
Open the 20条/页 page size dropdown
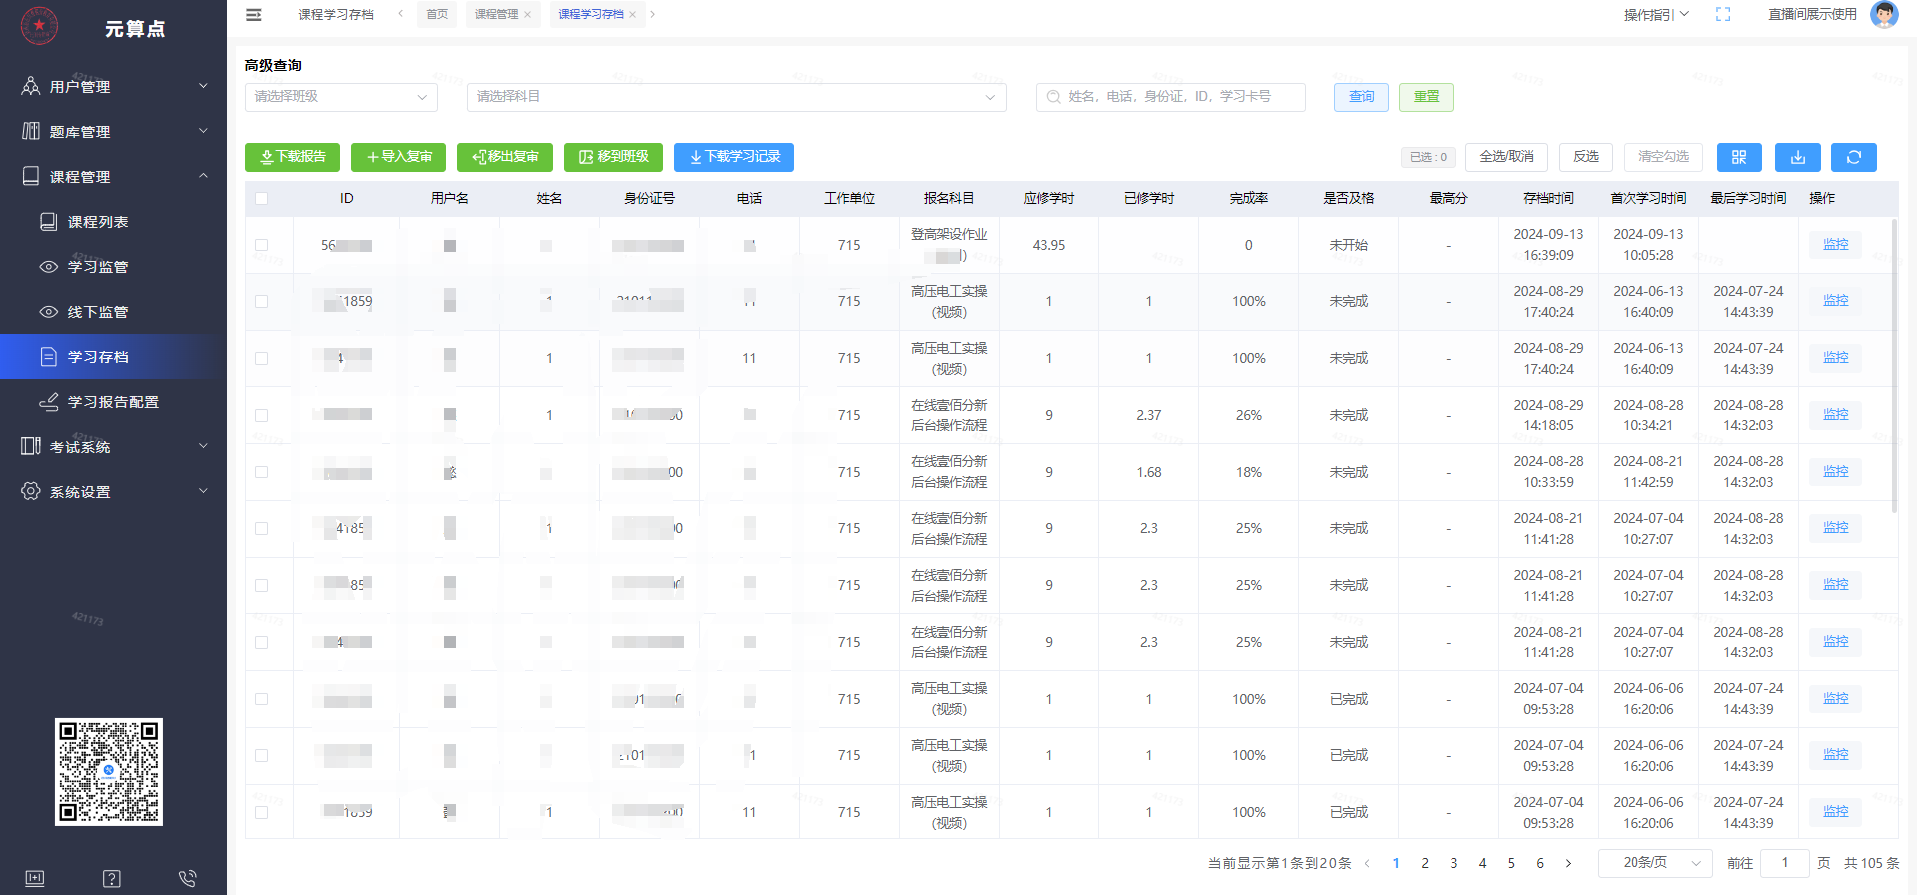click(1654, 862)
